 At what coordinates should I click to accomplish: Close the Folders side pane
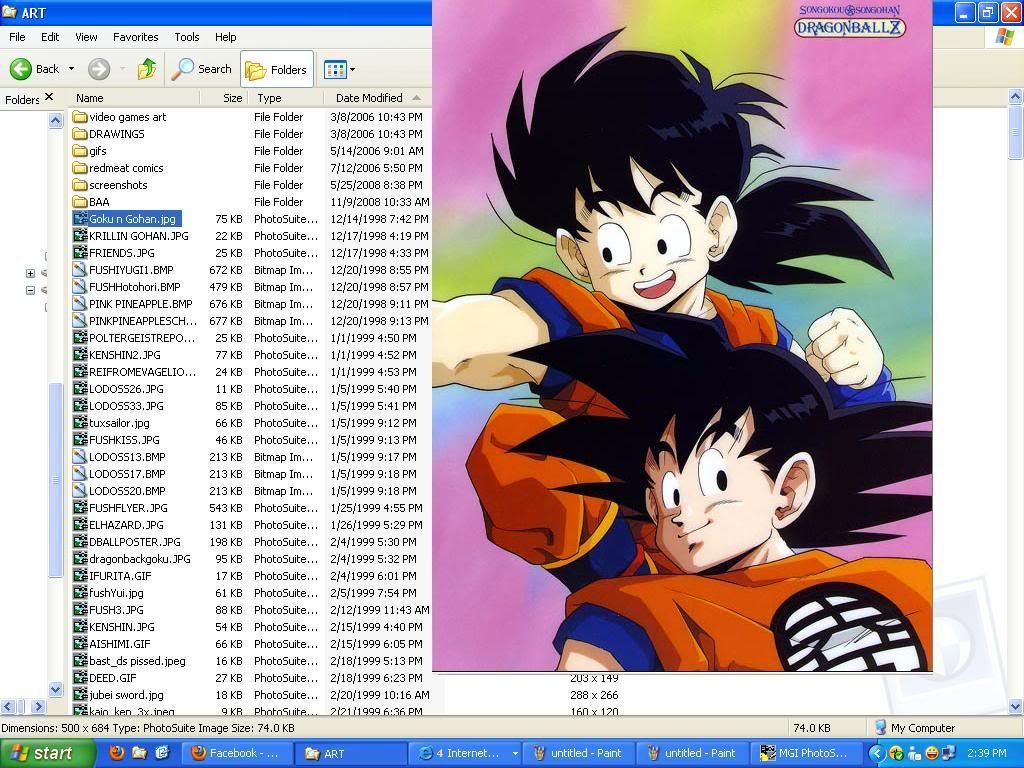click(49, 97)
